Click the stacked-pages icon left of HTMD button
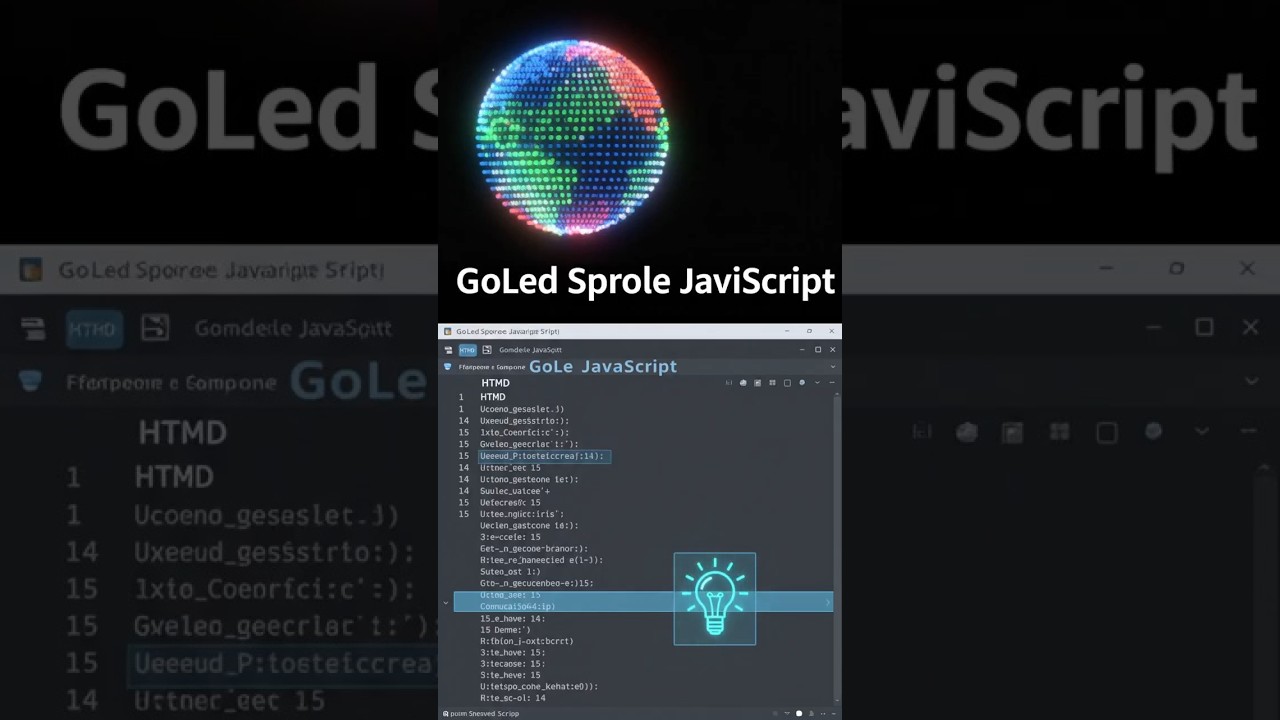 pos(446,350)
